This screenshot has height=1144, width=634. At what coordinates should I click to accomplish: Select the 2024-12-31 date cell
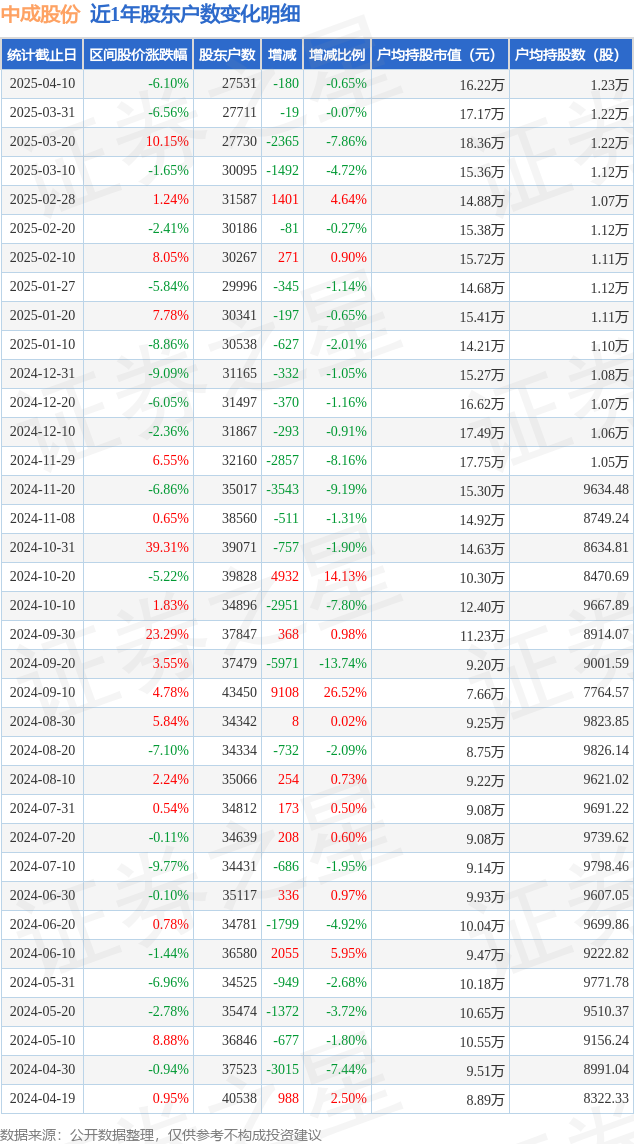pyautogui.click(x=42, y=374)
